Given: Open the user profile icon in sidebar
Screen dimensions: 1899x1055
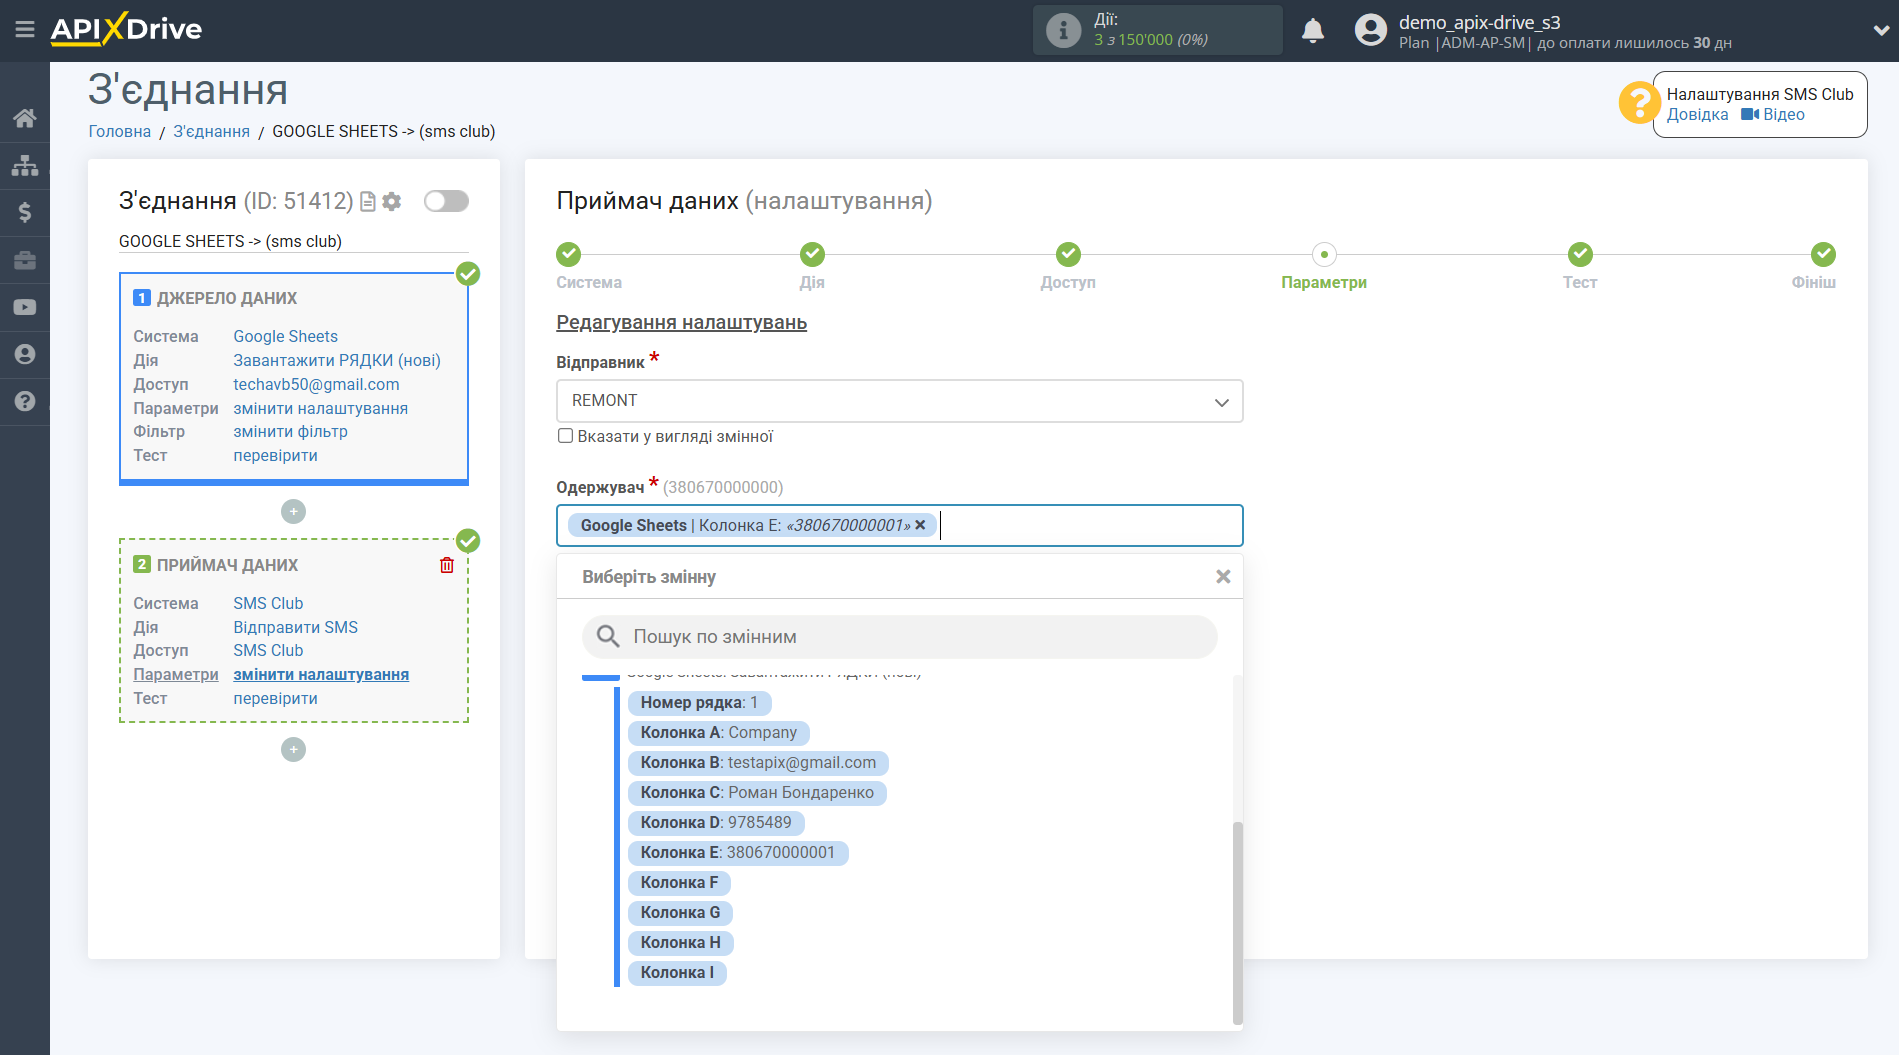Looking at the screenshot, I should pos(25,354).
